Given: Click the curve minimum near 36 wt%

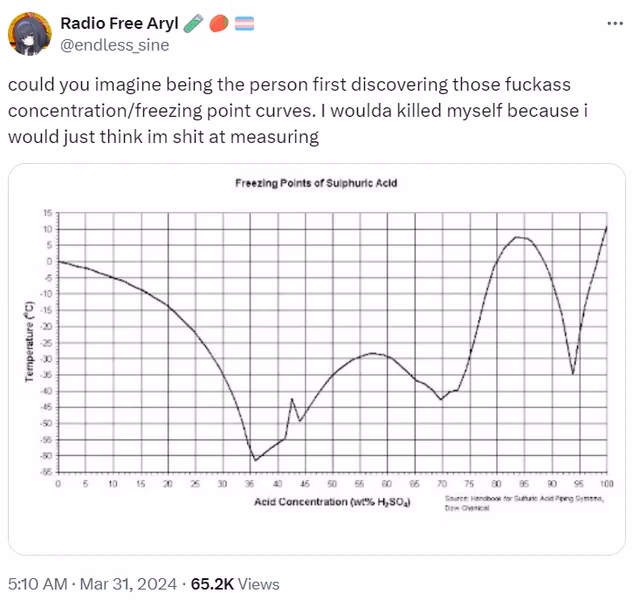Looking at the screenshot, I should pyautogui.click(x=256, y=460).
